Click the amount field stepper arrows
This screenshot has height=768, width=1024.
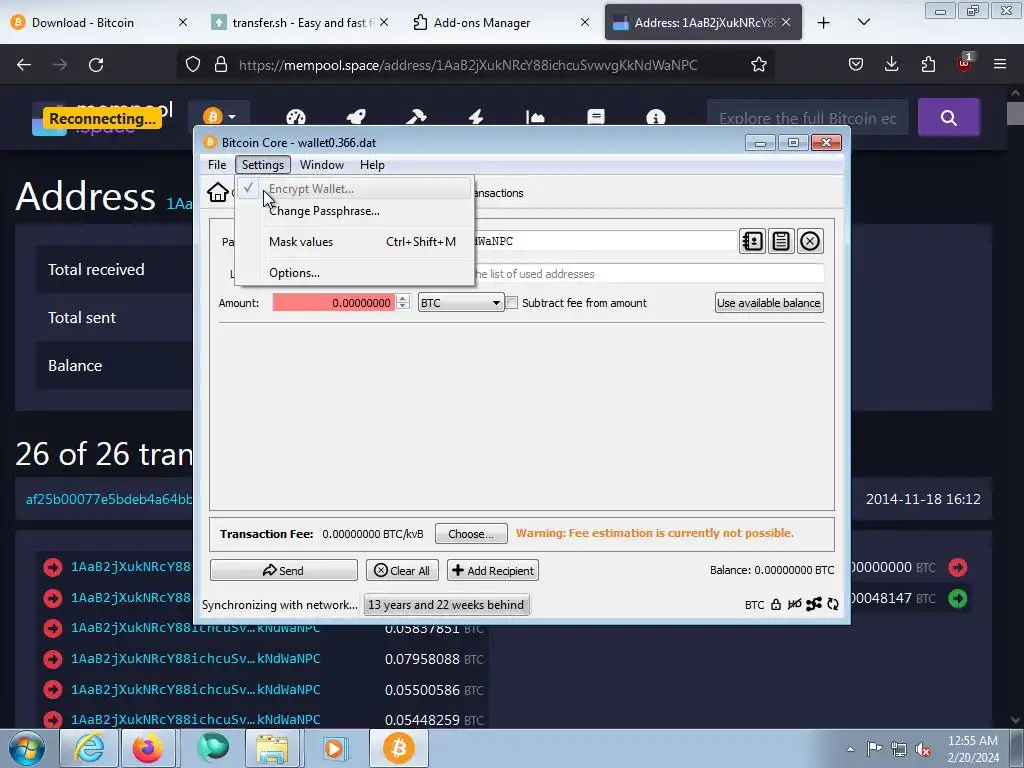click(403, 302)
